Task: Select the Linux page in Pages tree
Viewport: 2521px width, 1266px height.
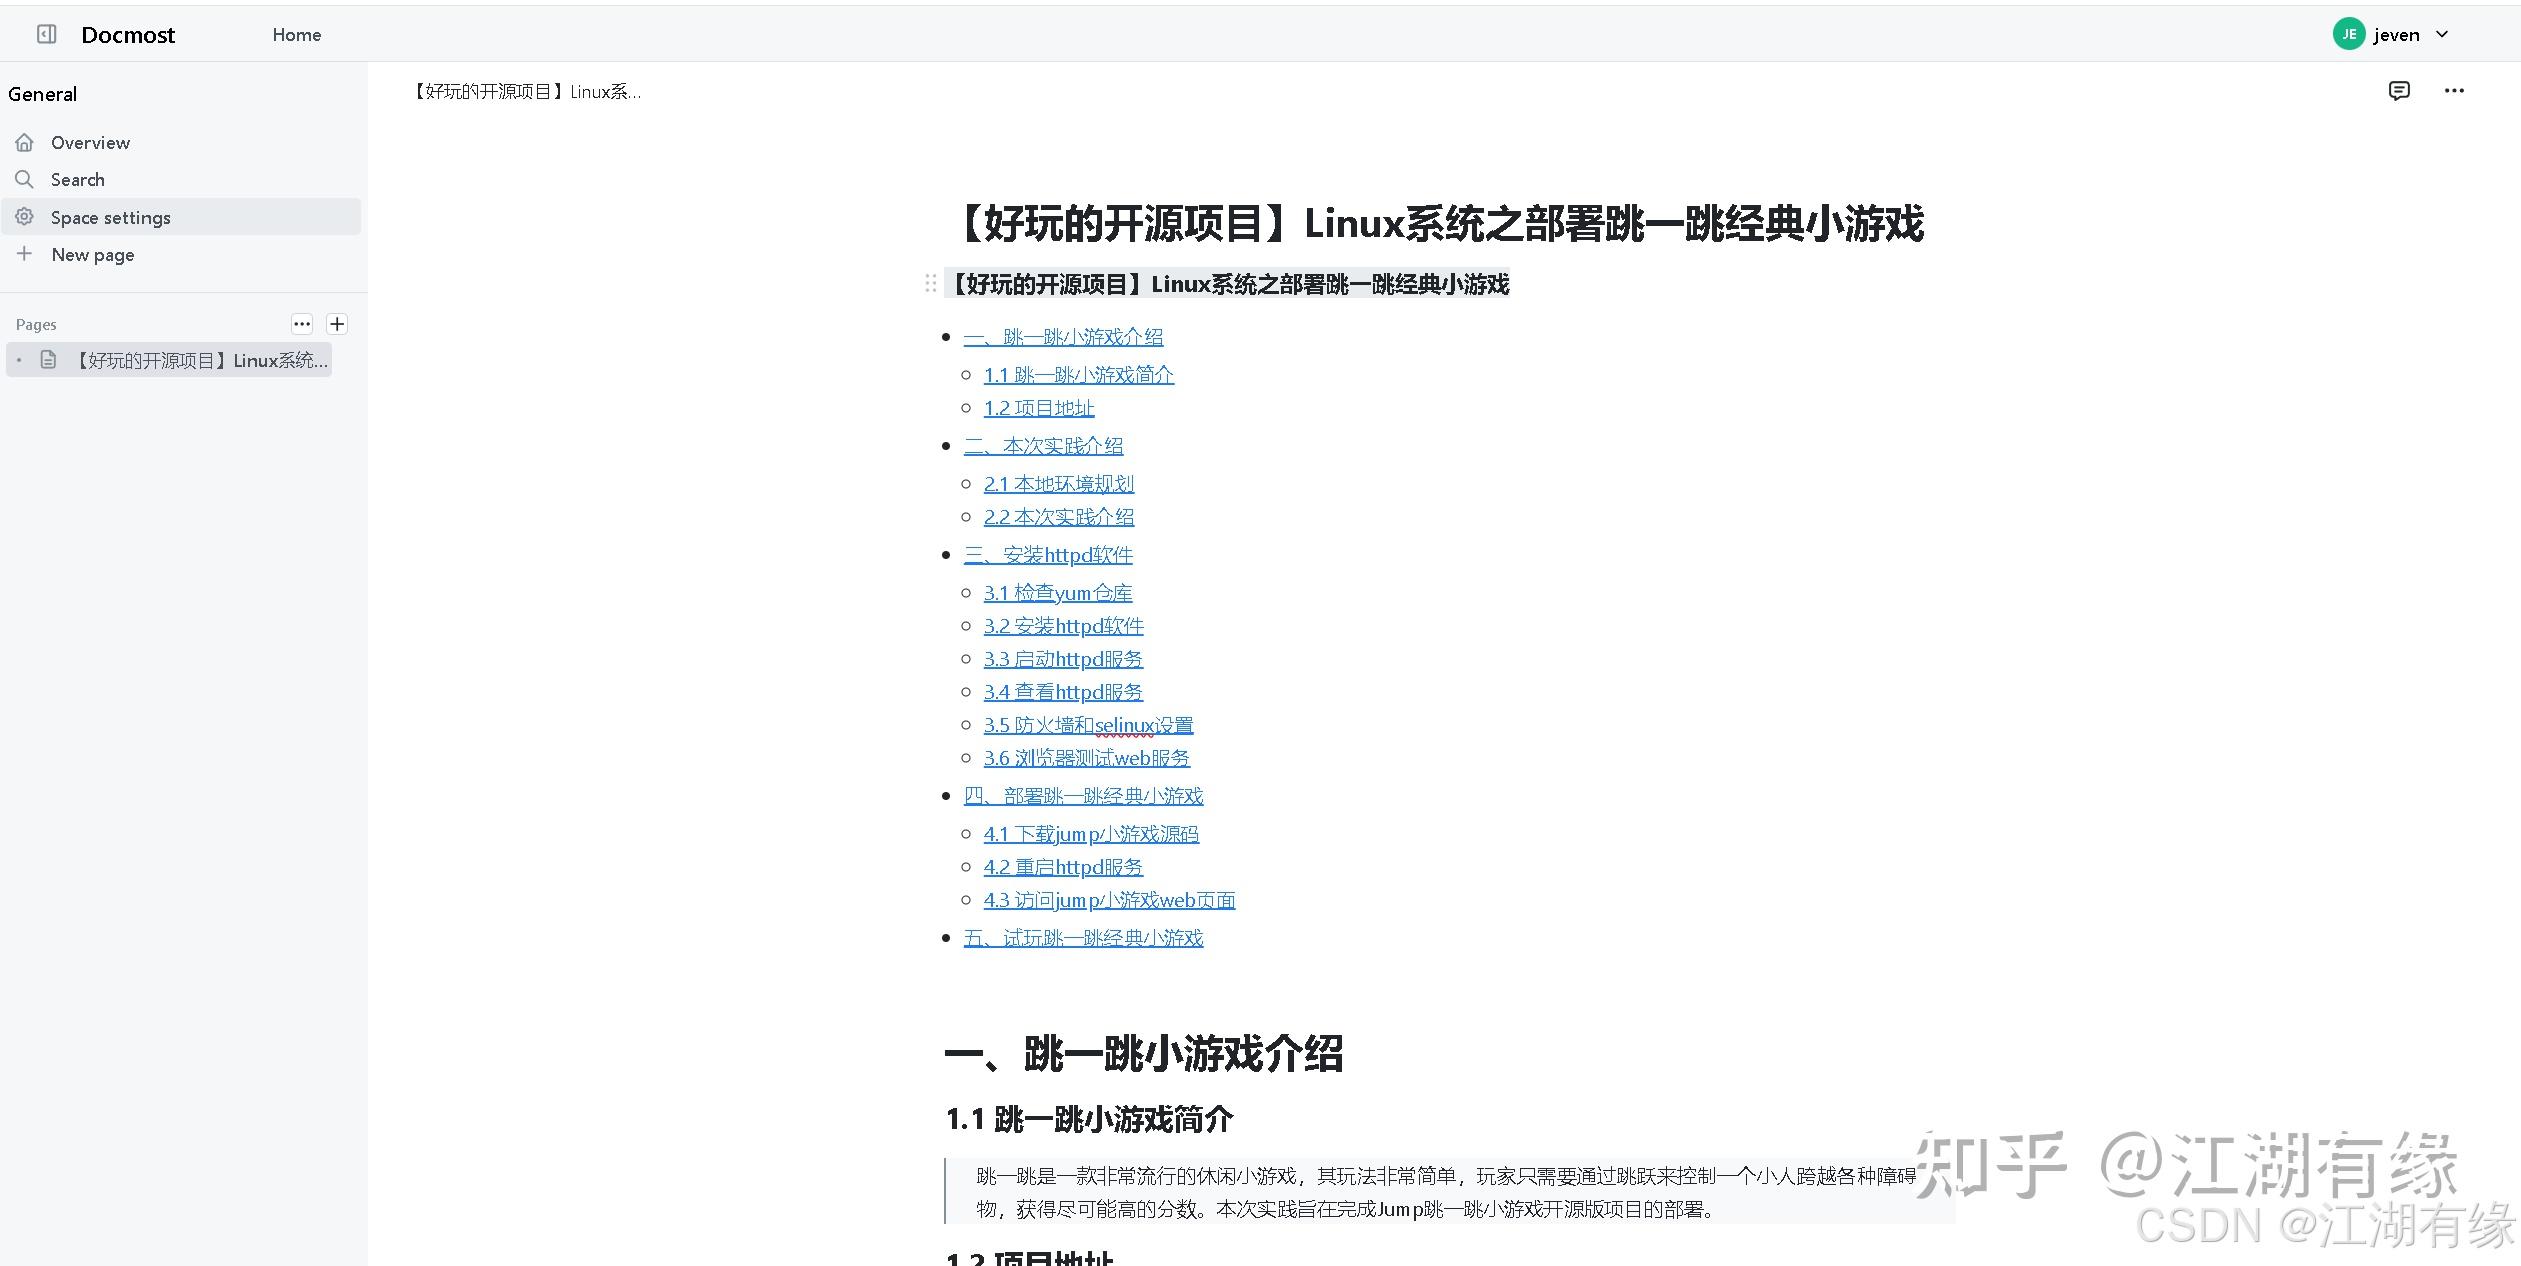Action: [200, 359]
